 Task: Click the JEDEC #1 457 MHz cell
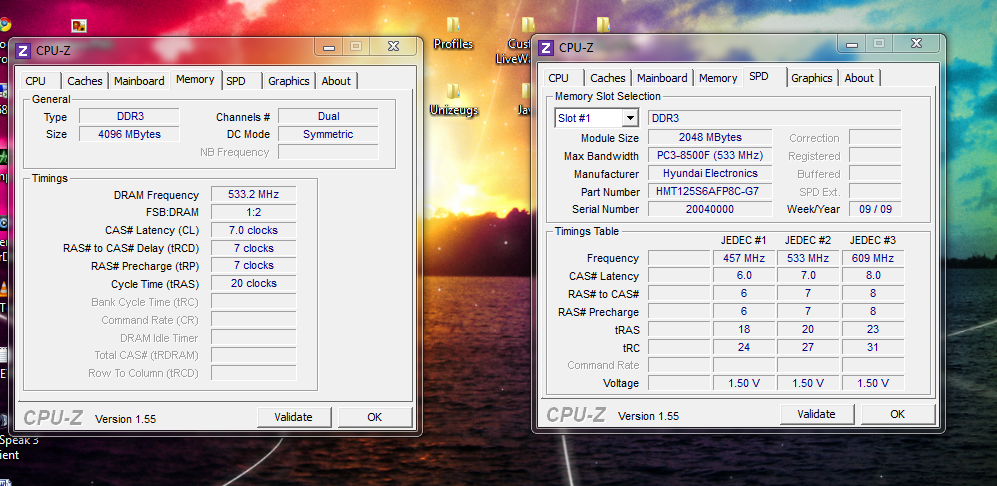coord(744,258)
